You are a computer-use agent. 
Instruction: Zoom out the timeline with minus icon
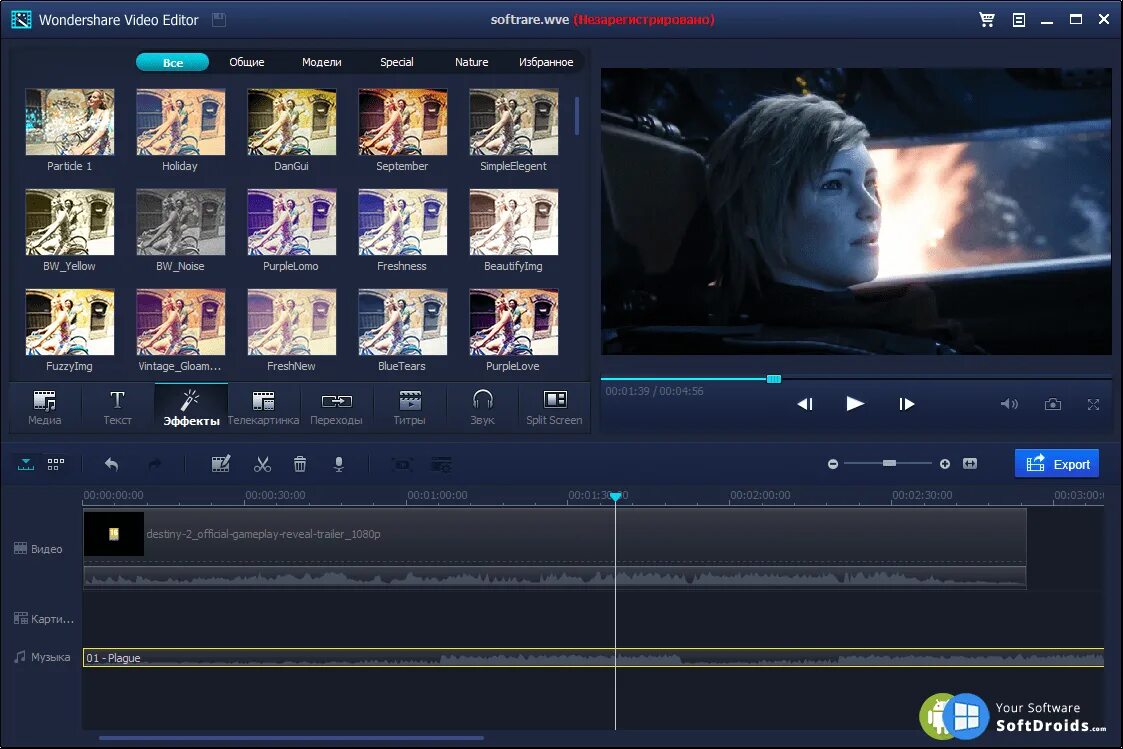tap(833, 464)
